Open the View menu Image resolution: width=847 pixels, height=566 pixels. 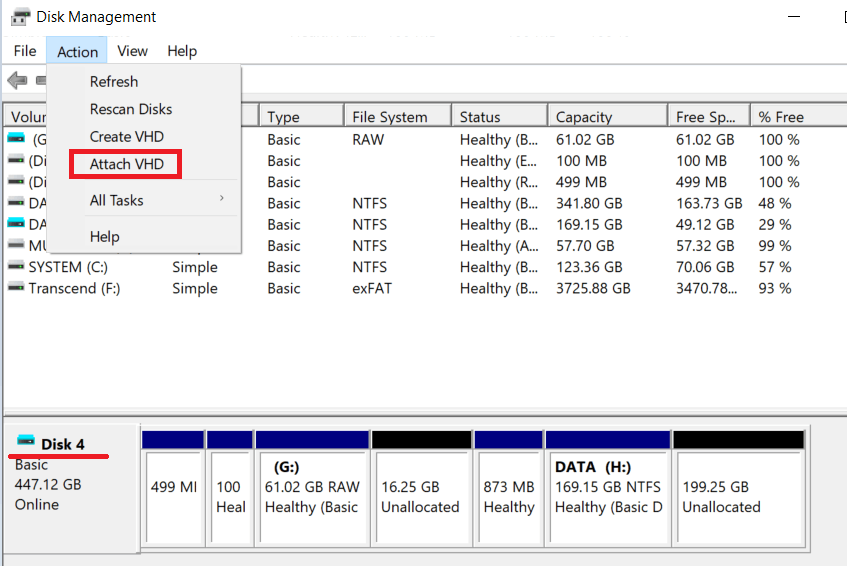click(x=132, y=51)
